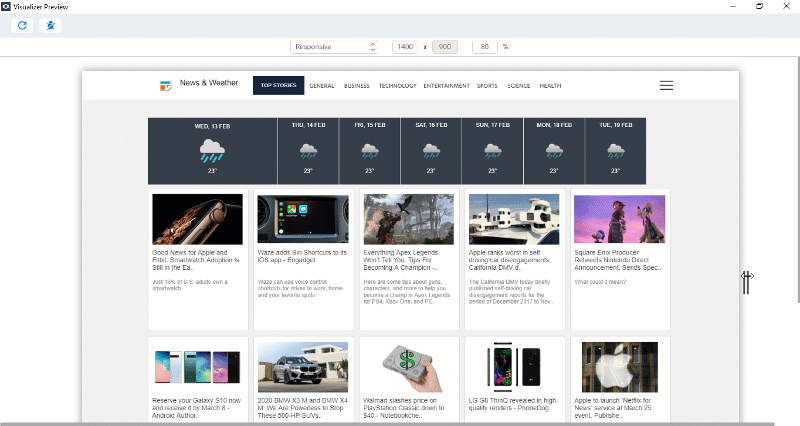
Task: Open 'Reserve your Galaxy S10 now' headline
Action: 197,408
